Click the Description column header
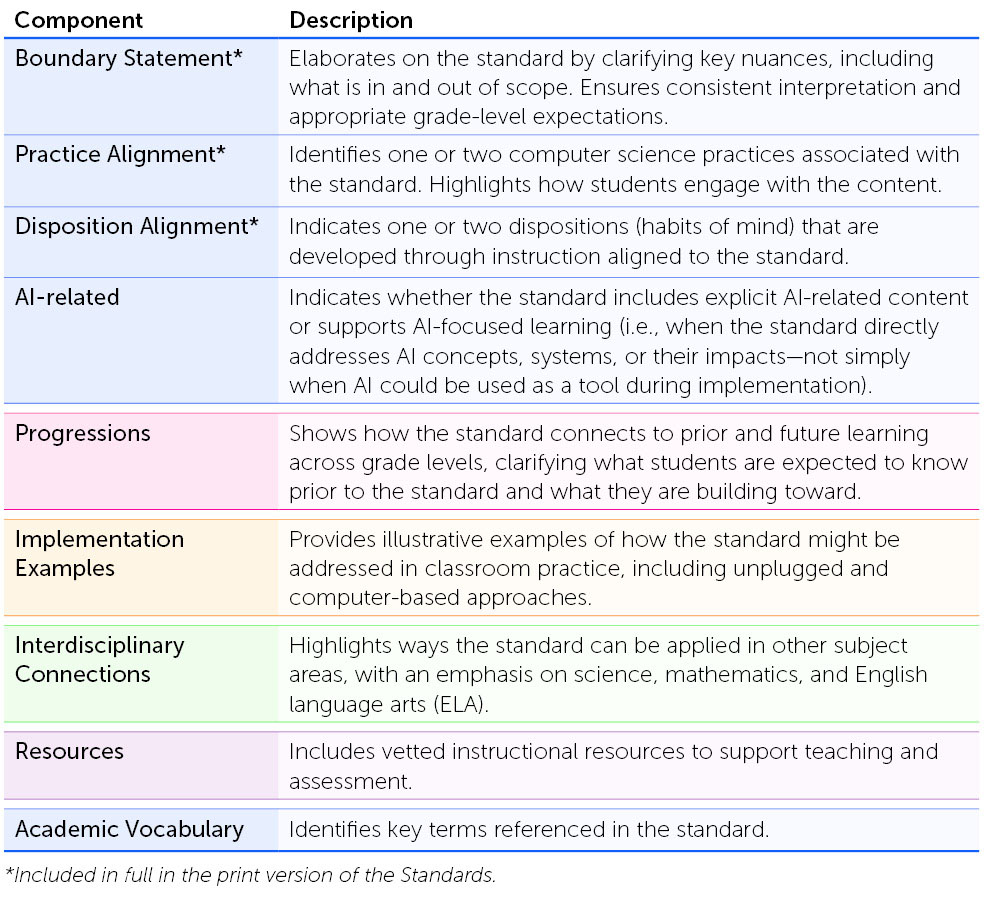The image size is (985, 898). point(351,20)
